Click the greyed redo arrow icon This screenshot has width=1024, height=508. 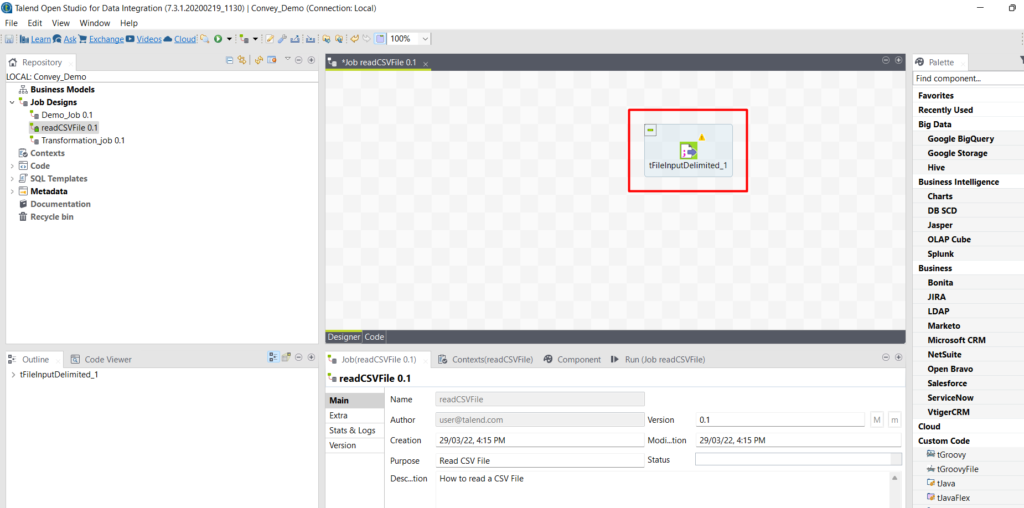(x=366, y=39)
